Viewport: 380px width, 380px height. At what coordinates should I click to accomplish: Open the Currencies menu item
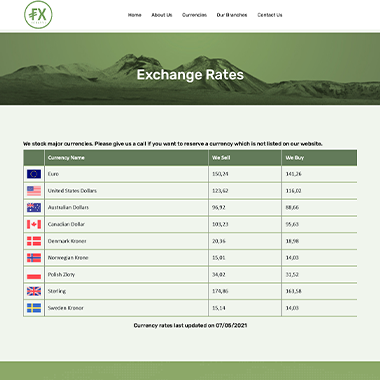click(194, 15)
